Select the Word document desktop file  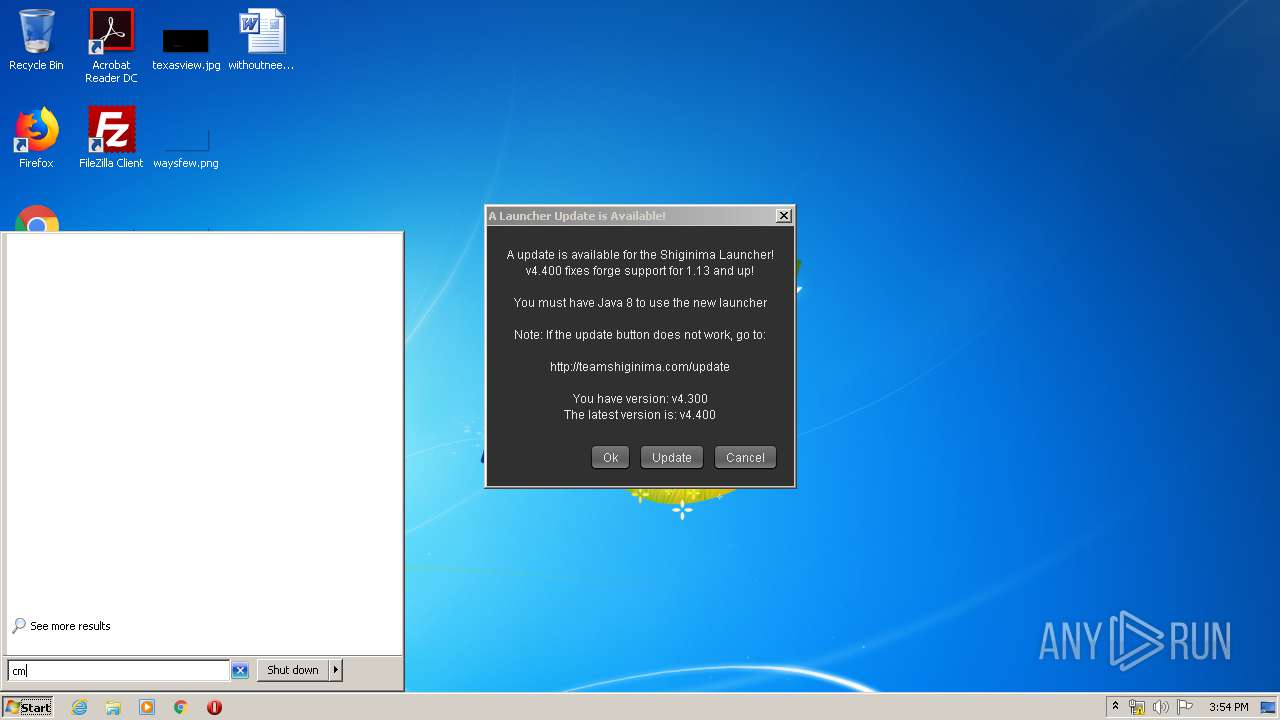[261, 40]
